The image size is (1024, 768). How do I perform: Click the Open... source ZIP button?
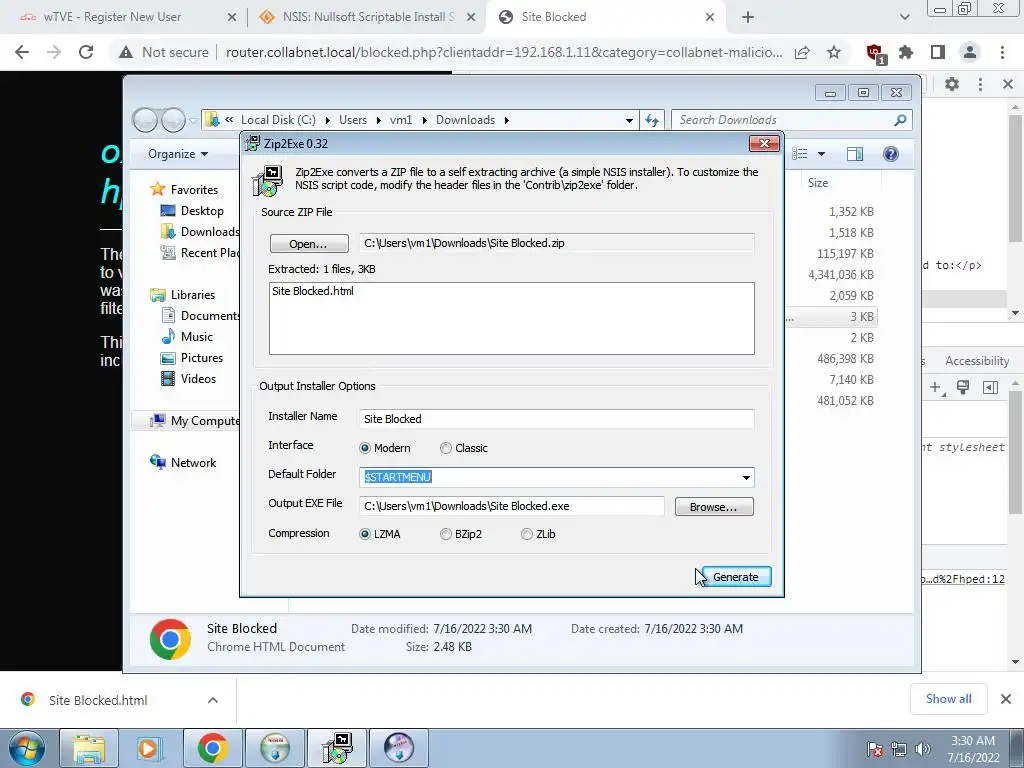pos(309,244)
